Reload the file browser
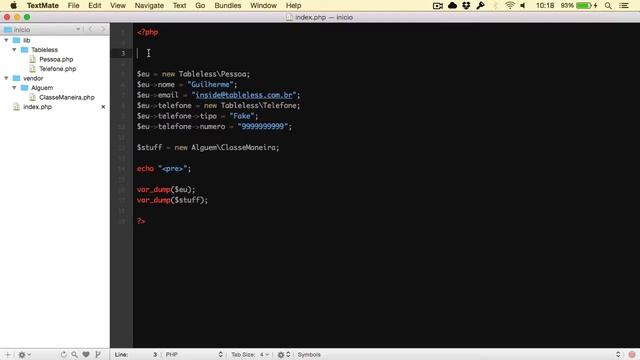Viewport: 640px width, 360px height. [64, 355]
